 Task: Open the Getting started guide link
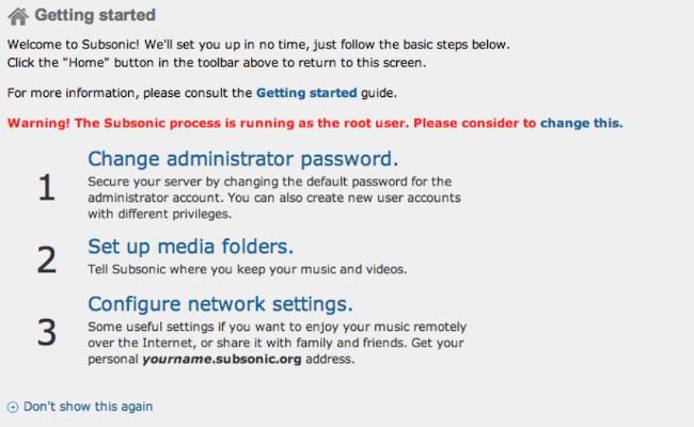306,93
